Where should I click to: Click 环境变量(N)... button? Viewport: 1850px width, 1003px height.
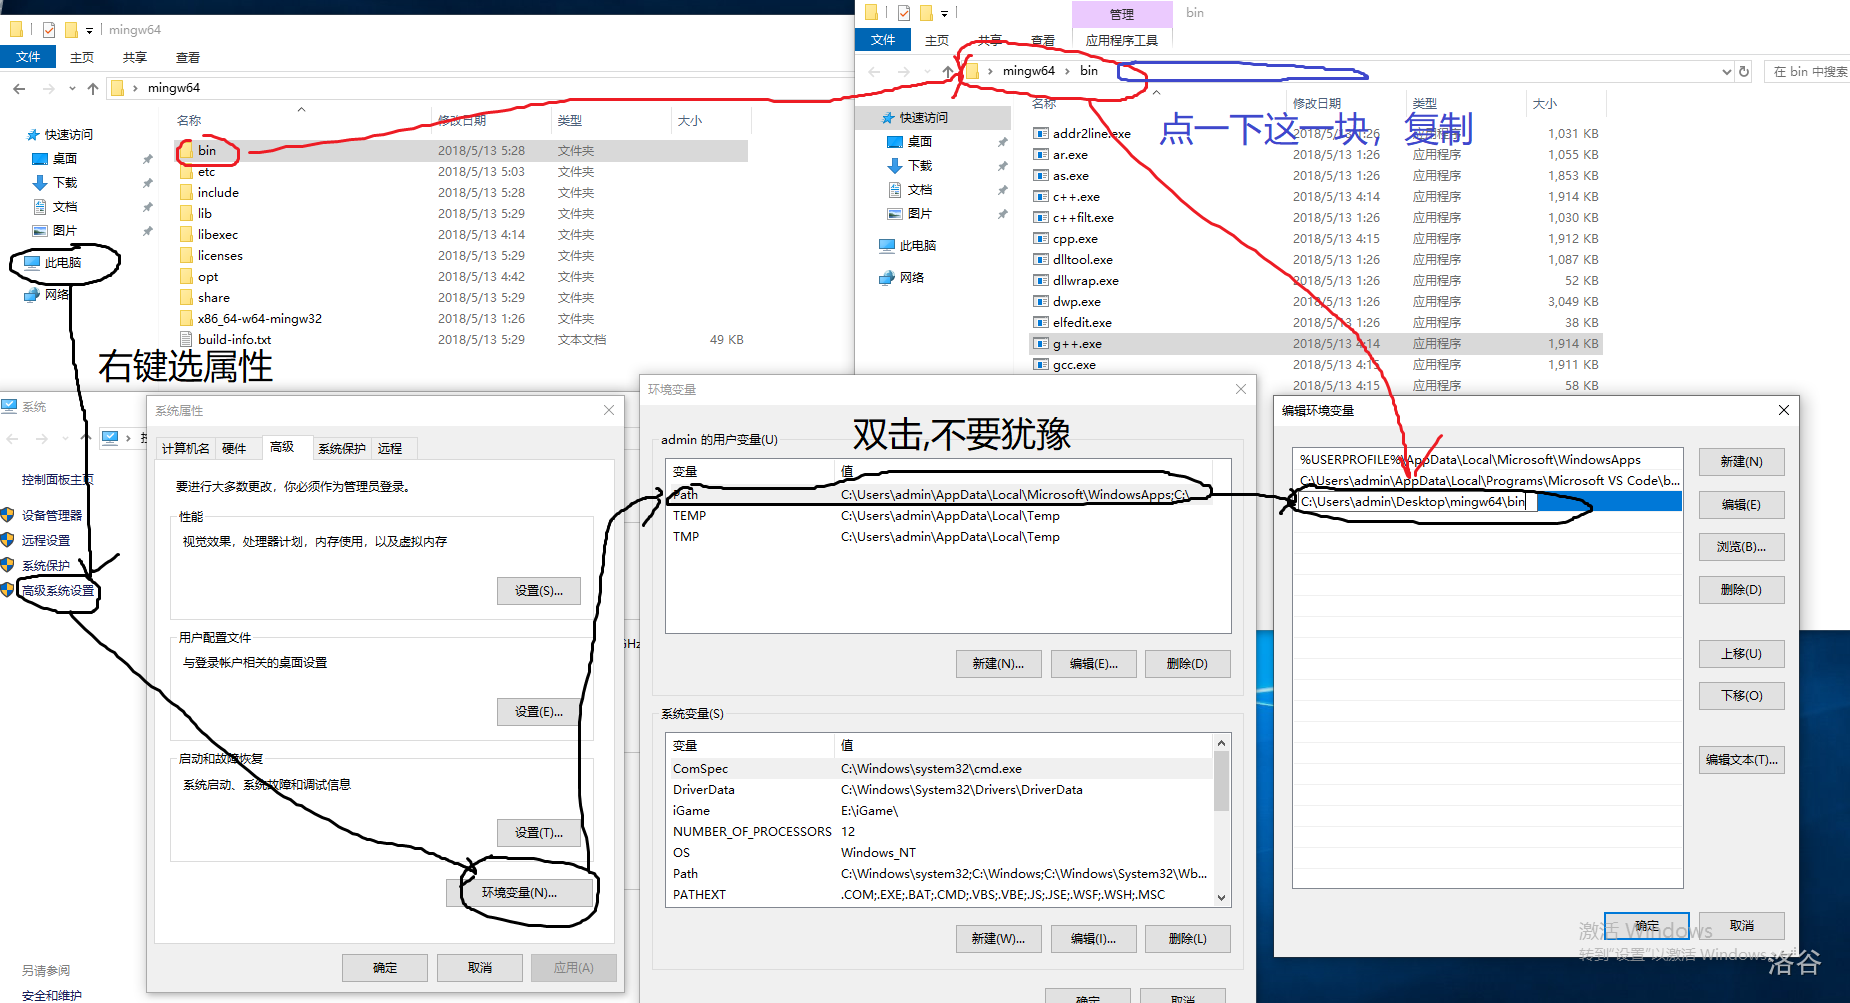520,893
